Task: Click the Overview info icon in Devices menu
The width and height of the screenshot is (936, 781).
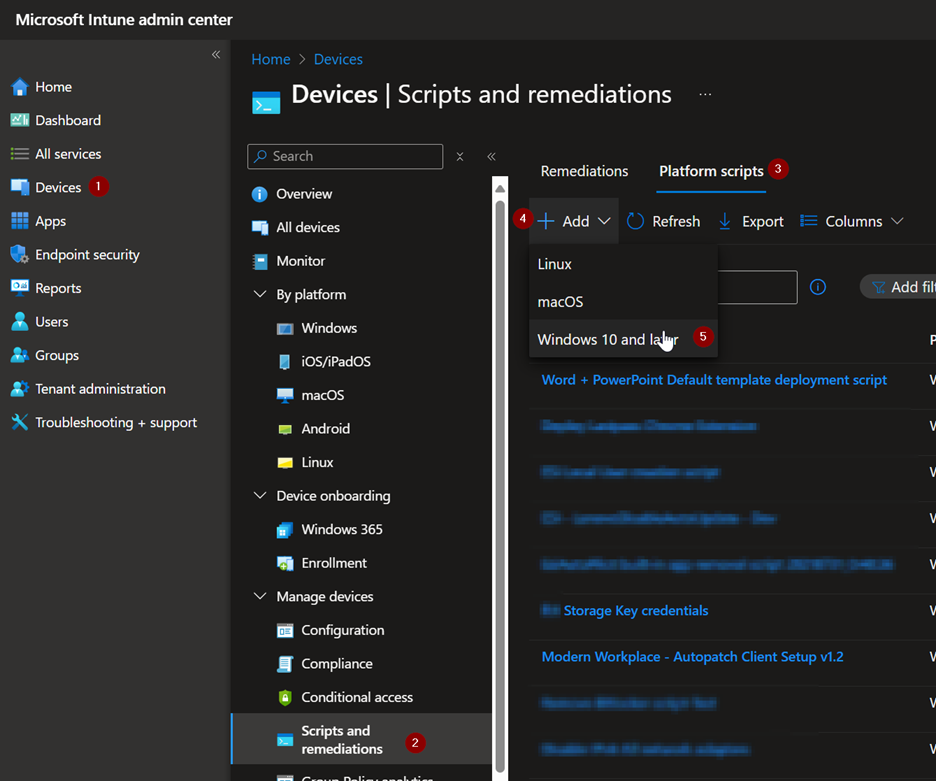Action: (260, 194)
